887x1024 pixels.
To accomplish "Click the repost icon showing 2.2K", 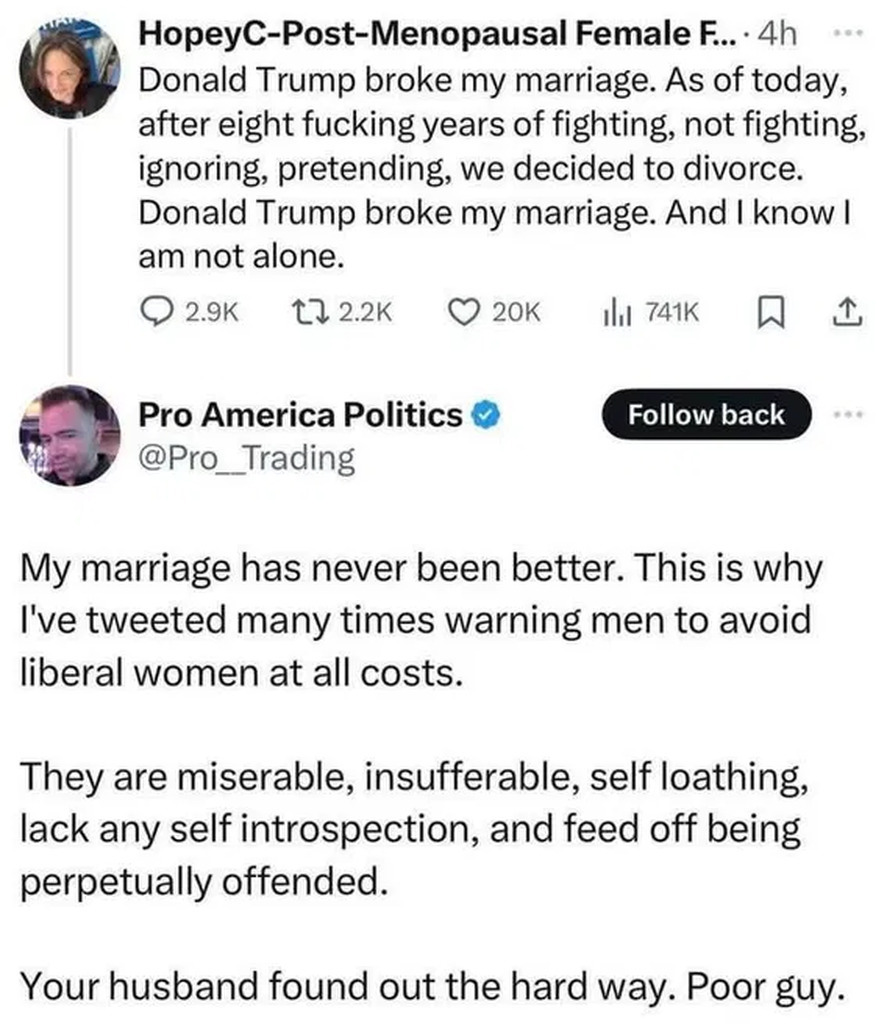I will pyautogui.click(x=300, y=312).
